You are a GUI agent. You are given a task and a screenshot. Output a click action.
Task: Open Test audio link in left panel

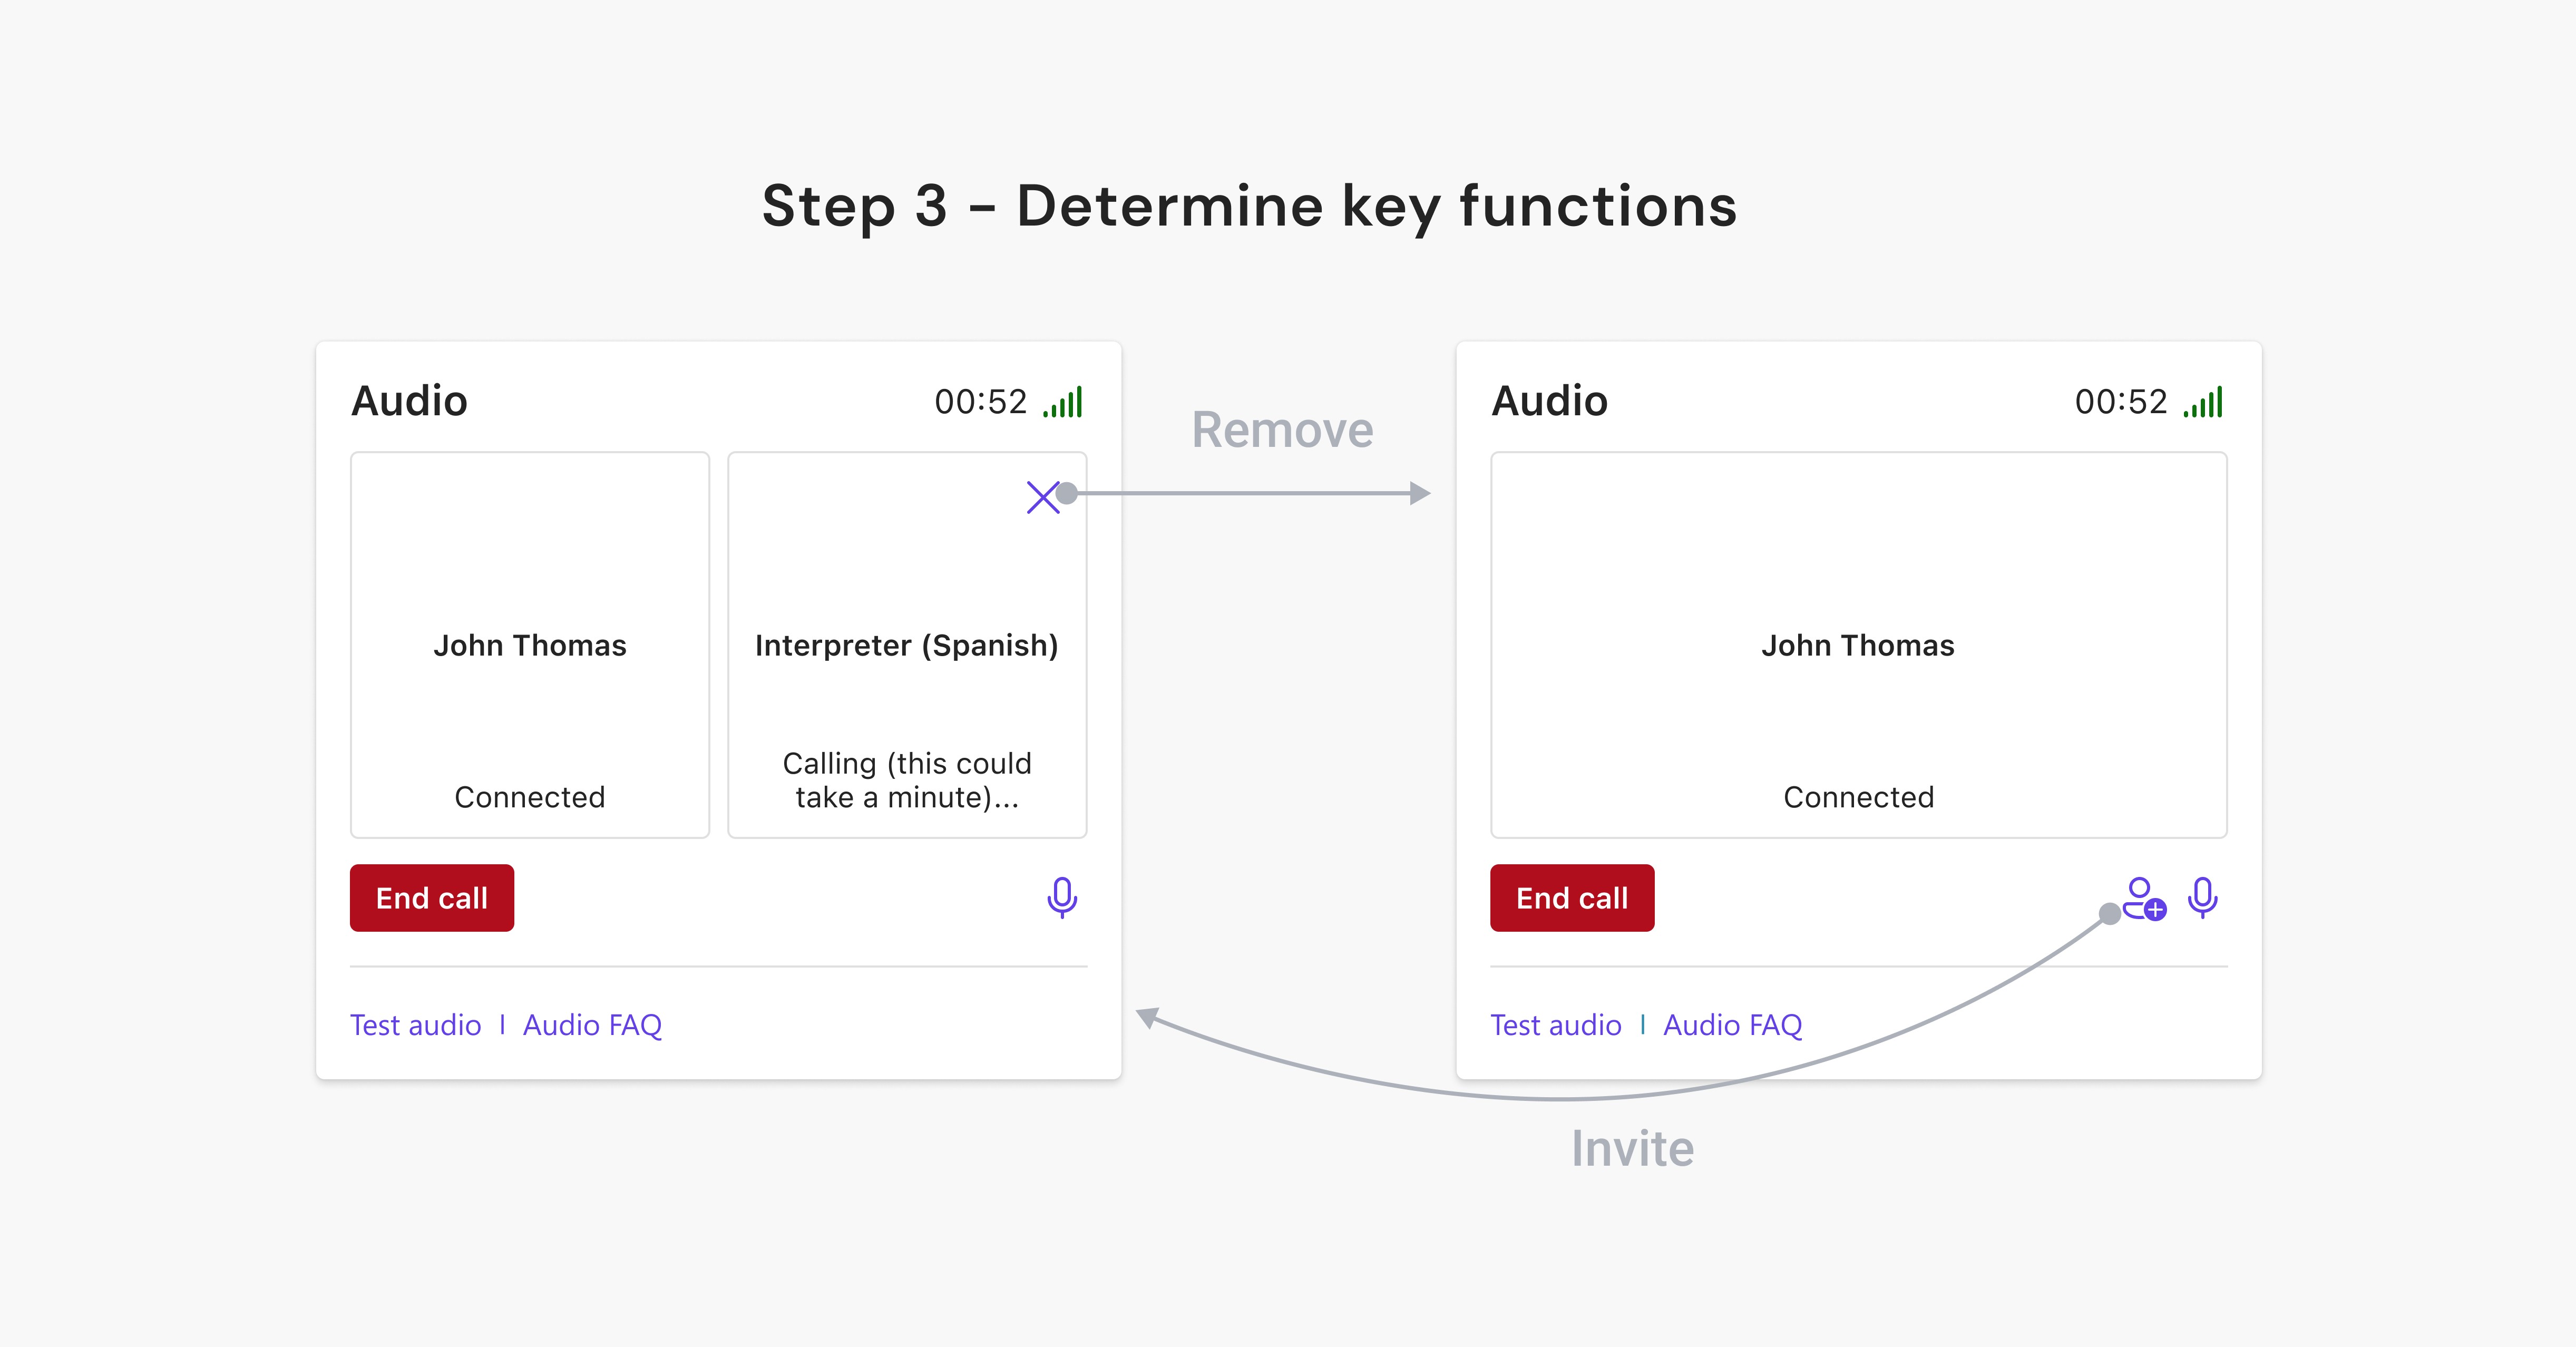click(415, 1025)
